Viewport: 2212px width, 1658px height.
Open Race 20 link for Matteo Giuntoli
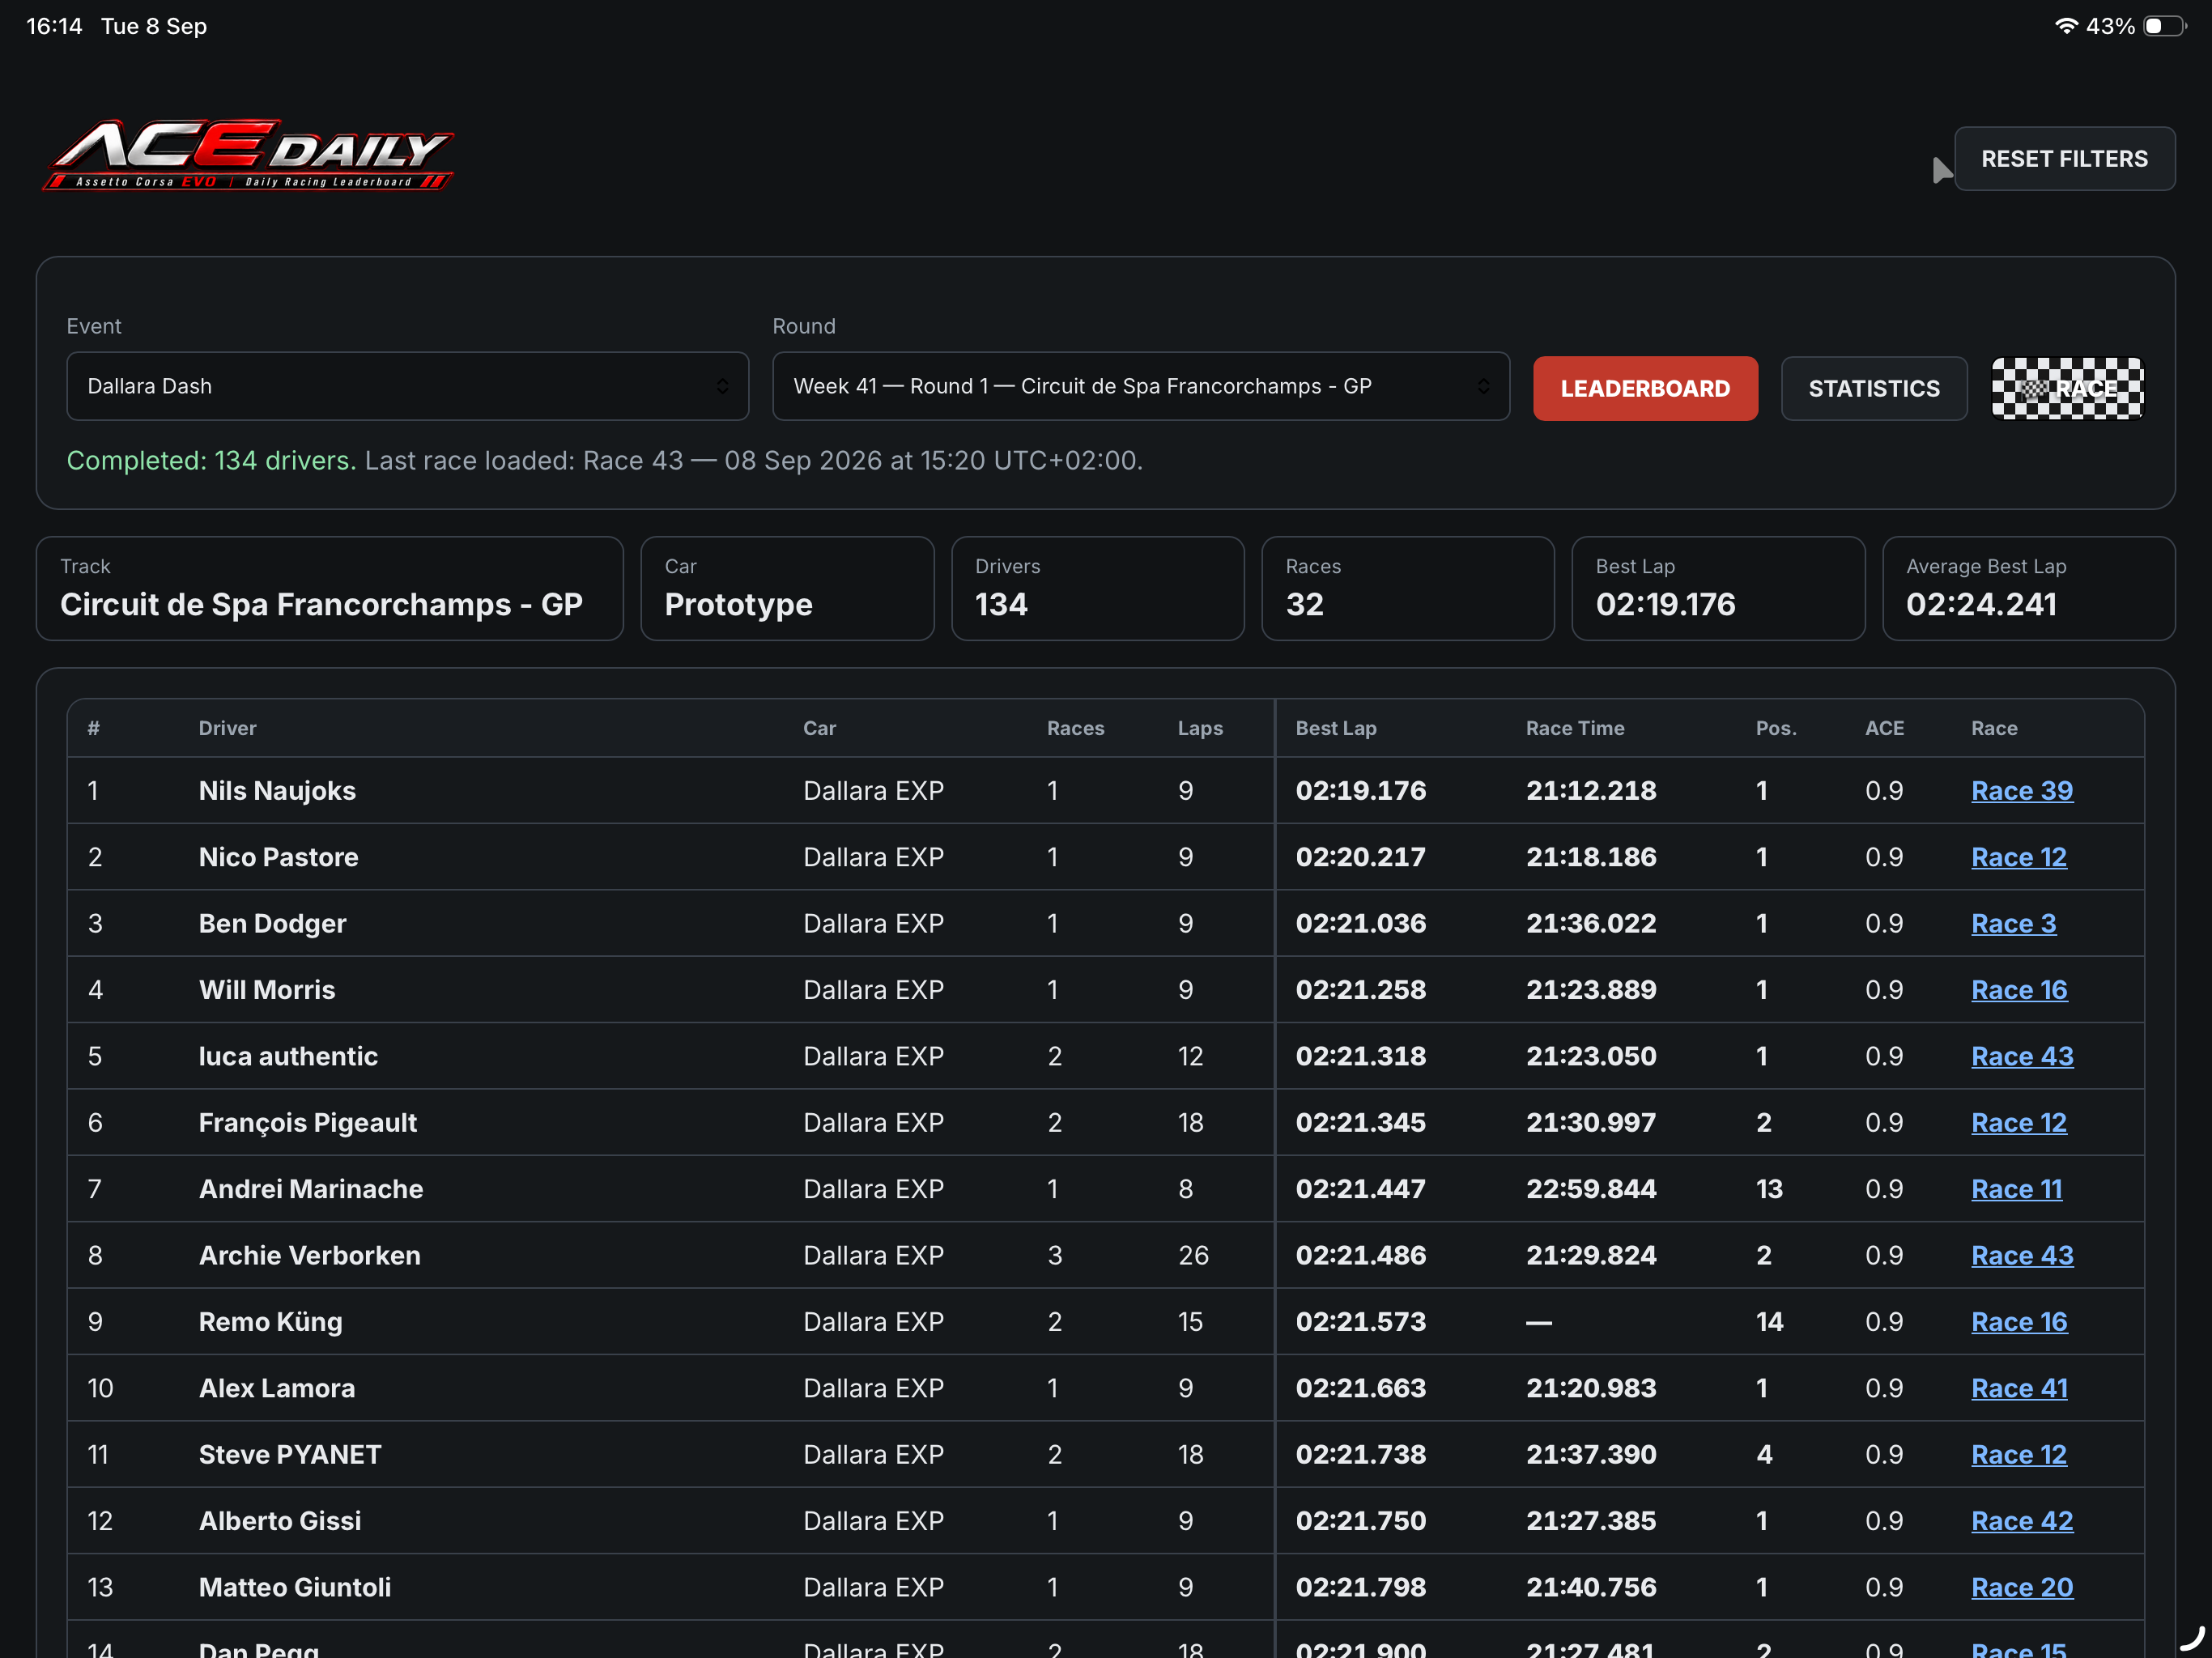point(2022,1587)
